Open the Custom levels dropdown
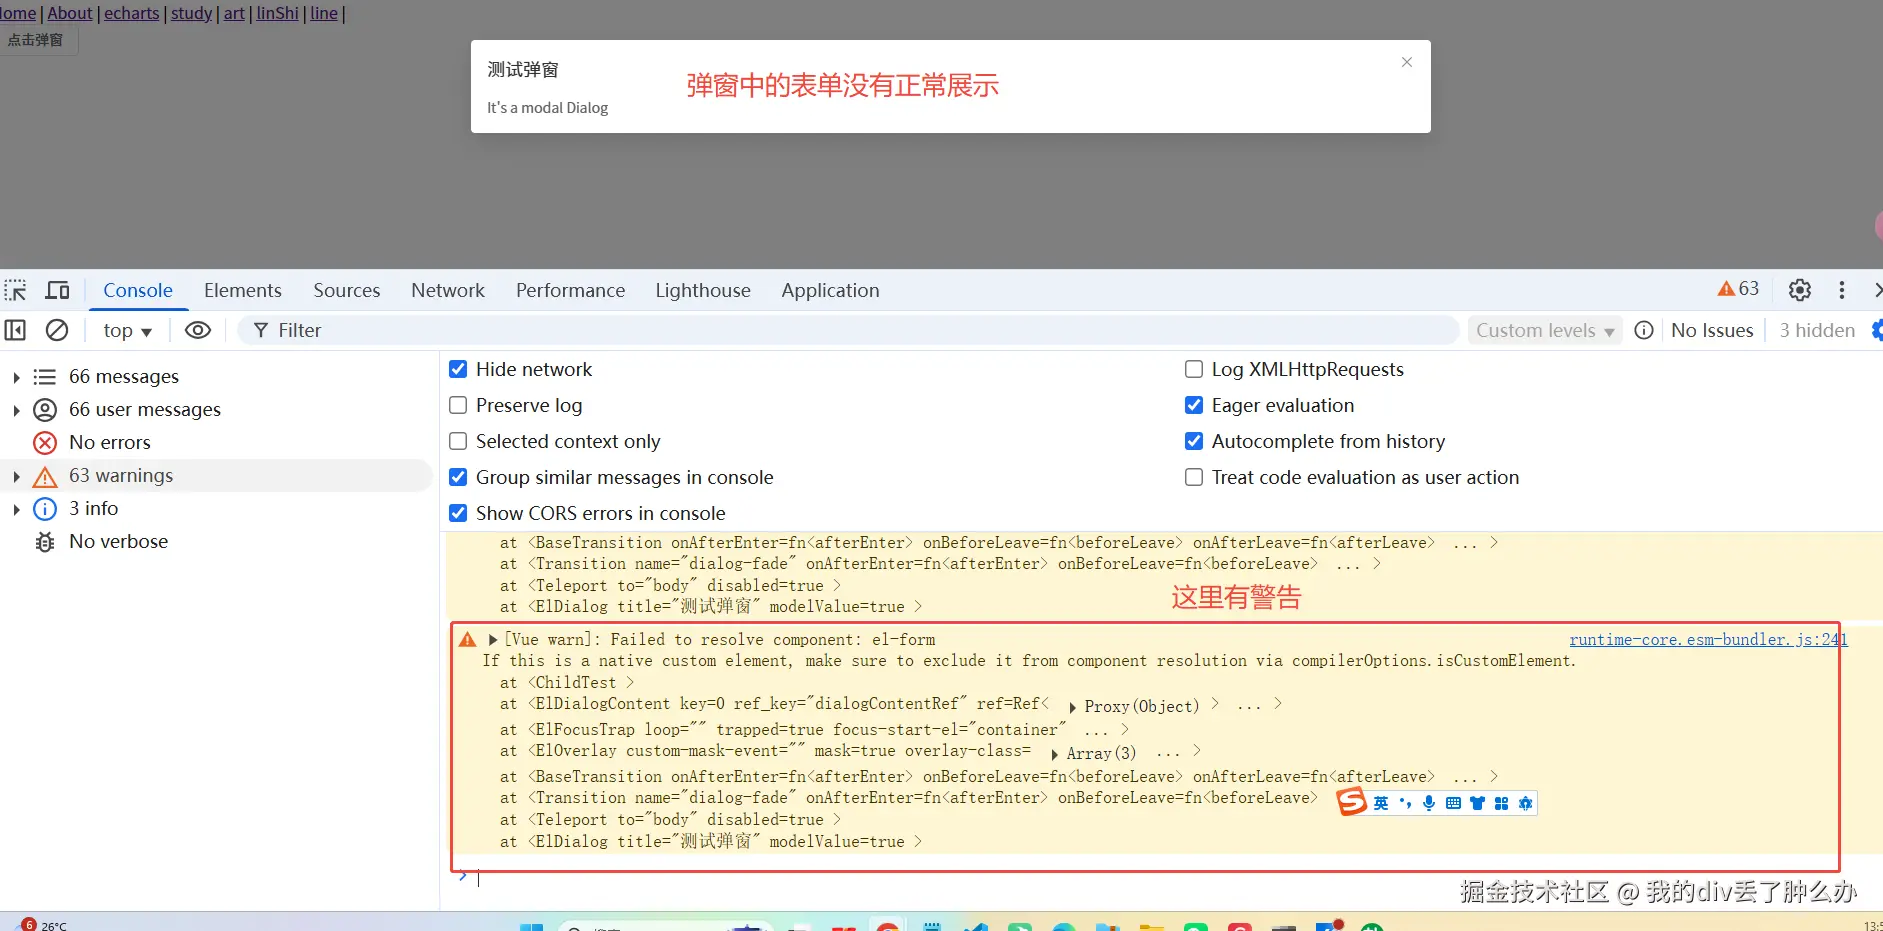This screenshot has width=1883, height=931. pos(1545,330)
